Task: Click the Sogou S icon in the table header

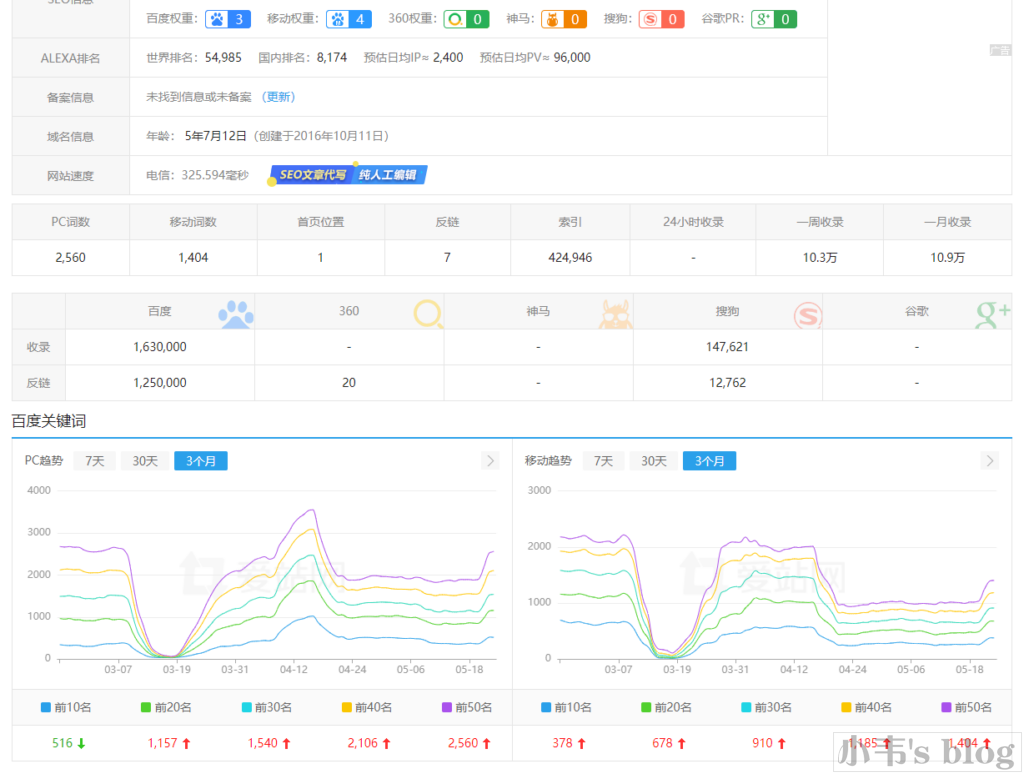Action: click(807, 316)
